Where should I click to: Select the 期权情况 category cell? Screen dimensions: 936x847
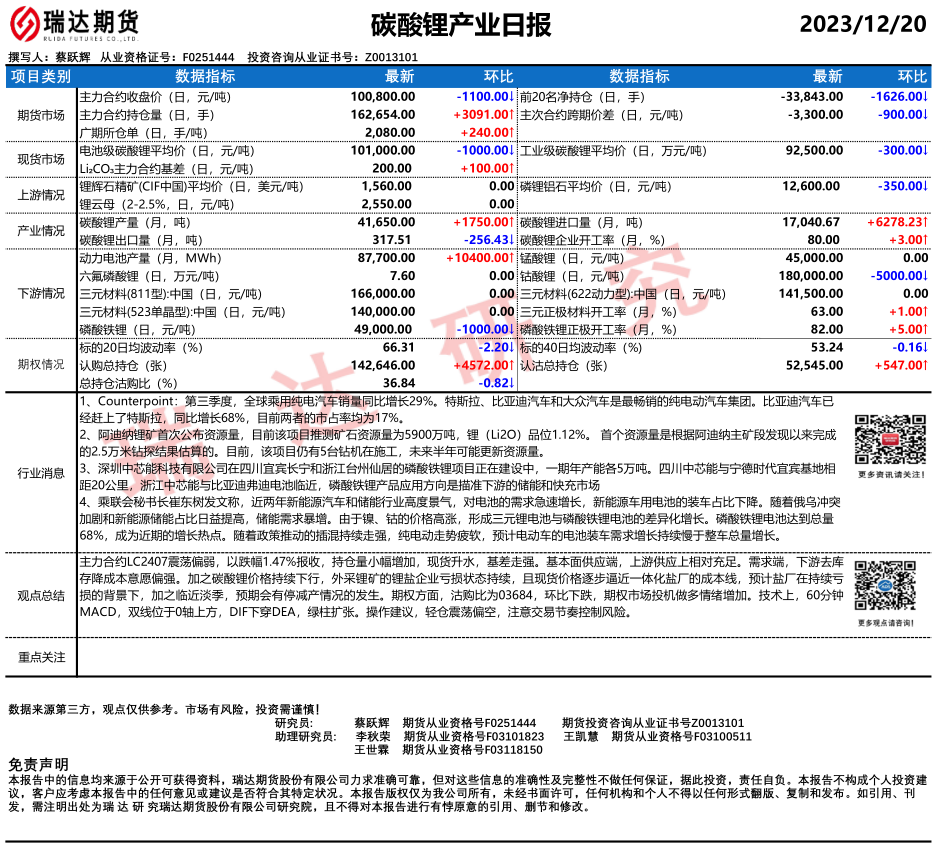(x=41, y=365)
